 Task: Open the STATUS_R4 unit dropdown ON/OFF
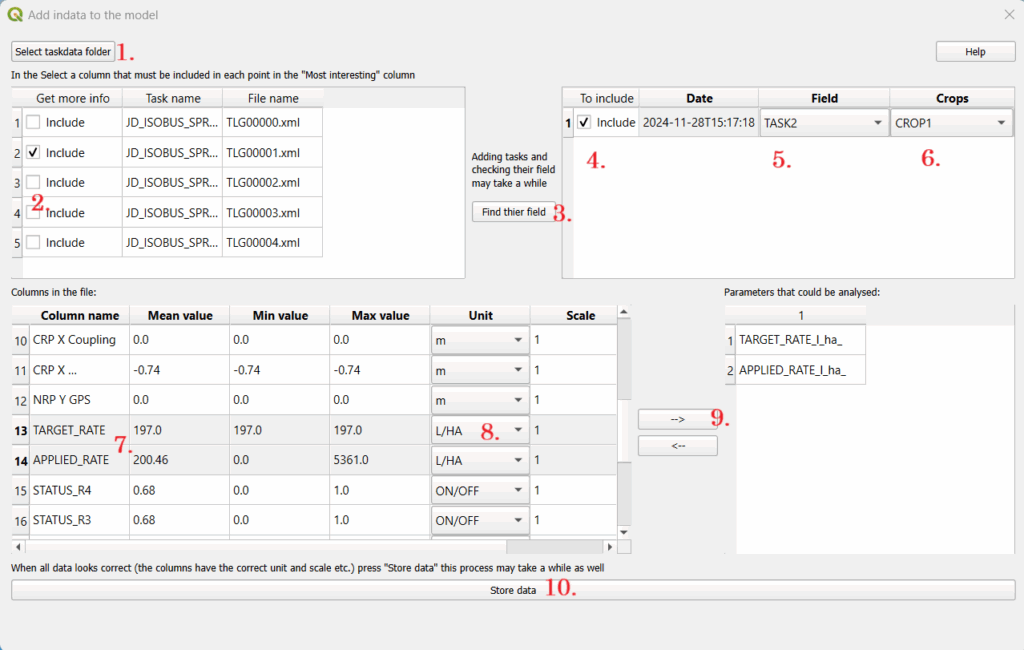[x=478, y=490]
